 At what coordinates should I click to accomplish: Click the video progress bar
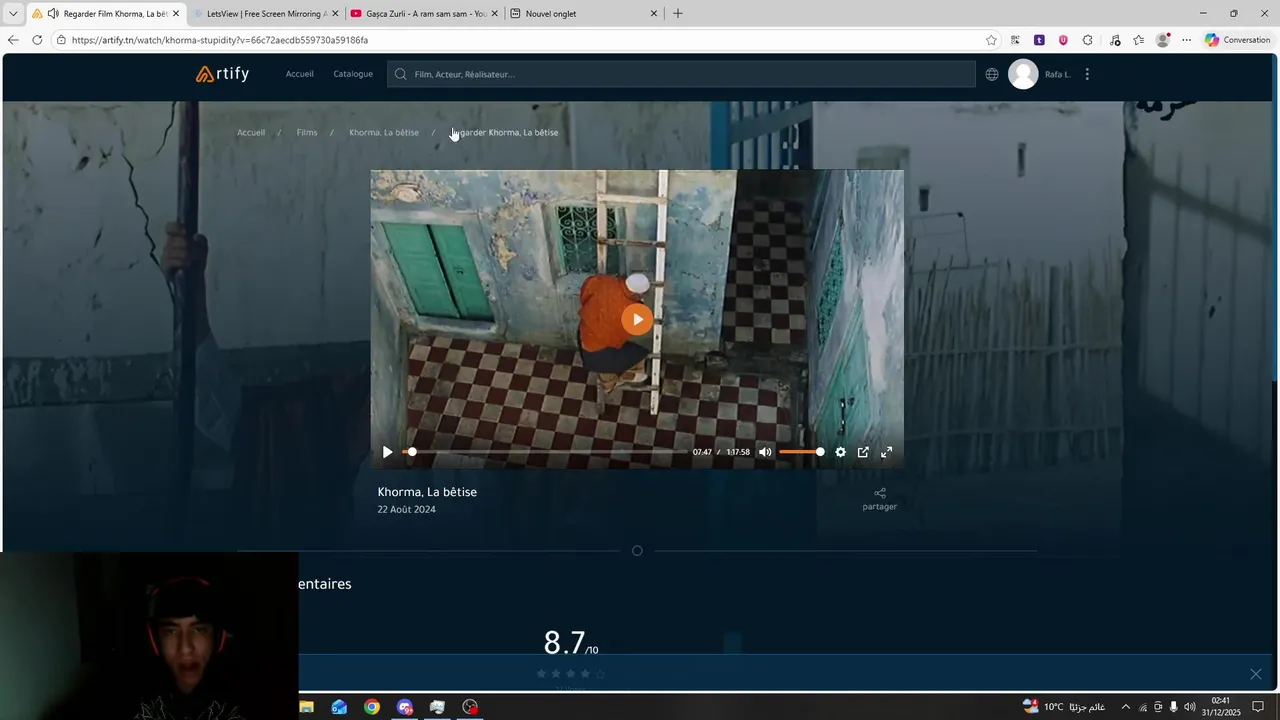pos(545,452)
